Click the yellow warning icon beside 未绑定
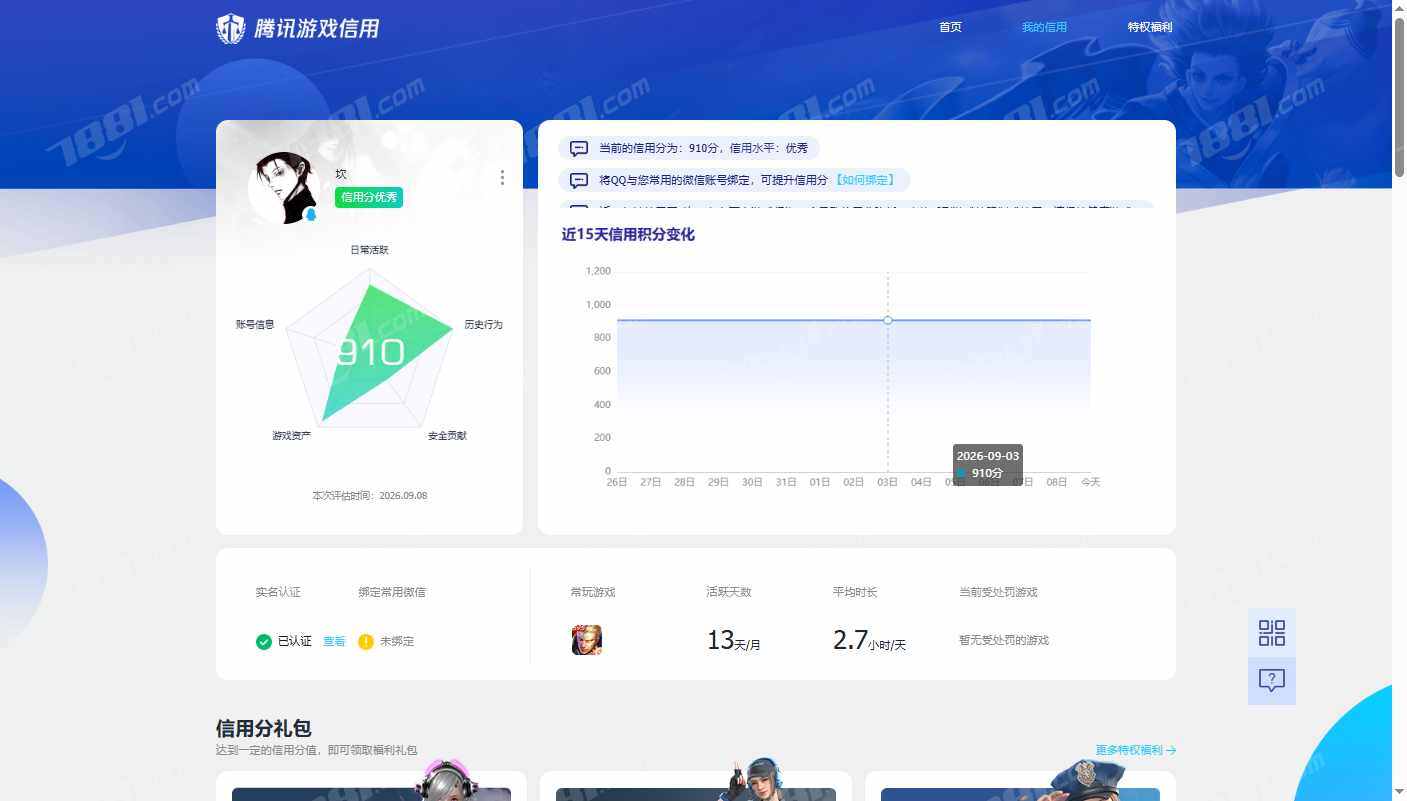Viewport: 1407px width, 801px height. pos(366,642)
